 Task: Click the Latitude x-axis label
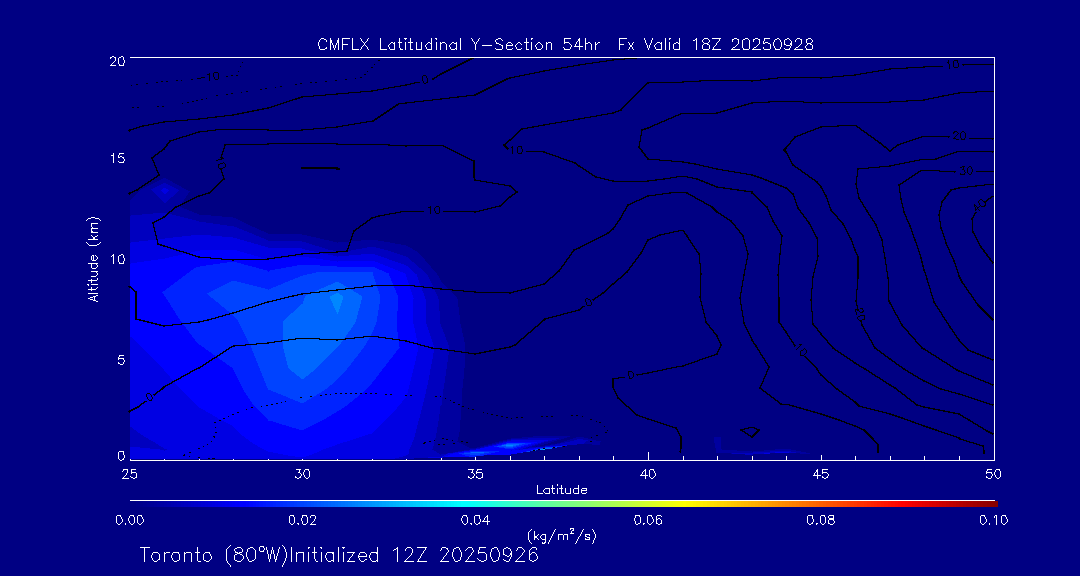click(561, 489)
